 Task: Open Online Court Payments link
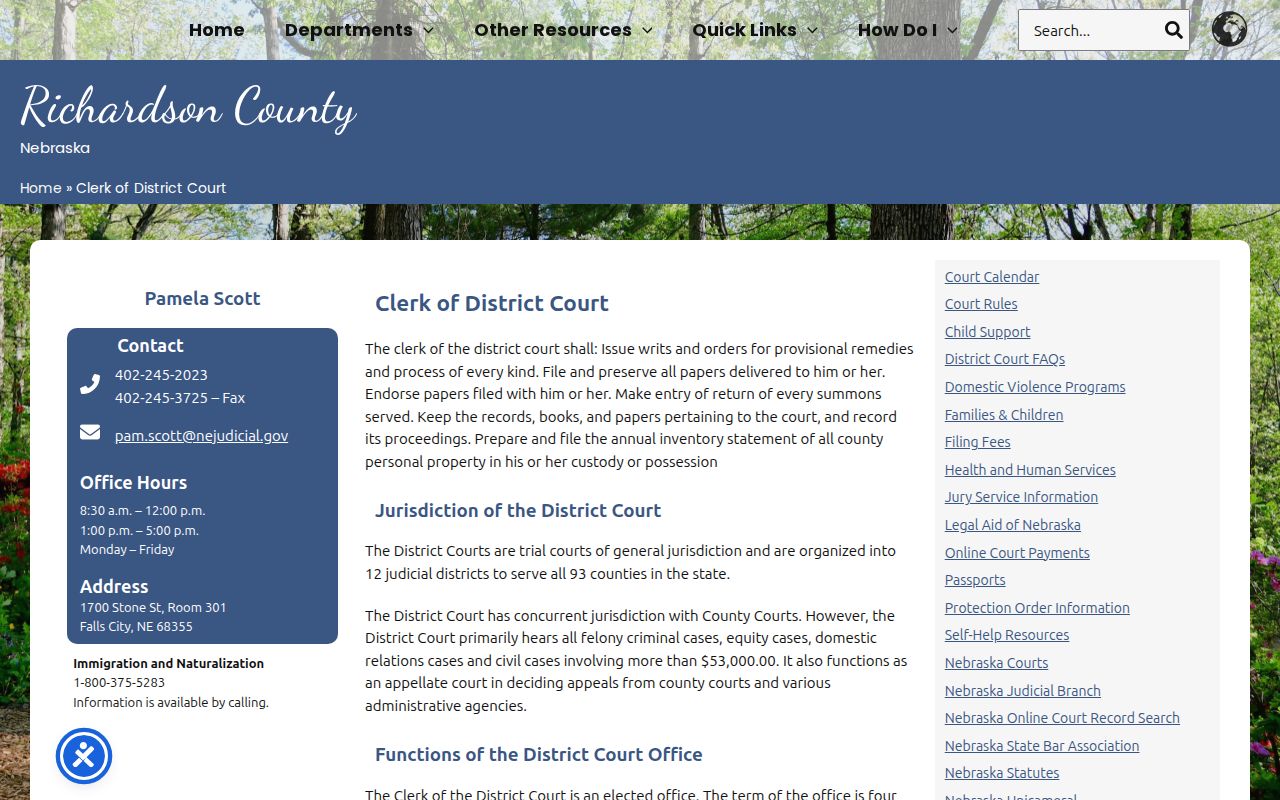[x=1017, y=553]
